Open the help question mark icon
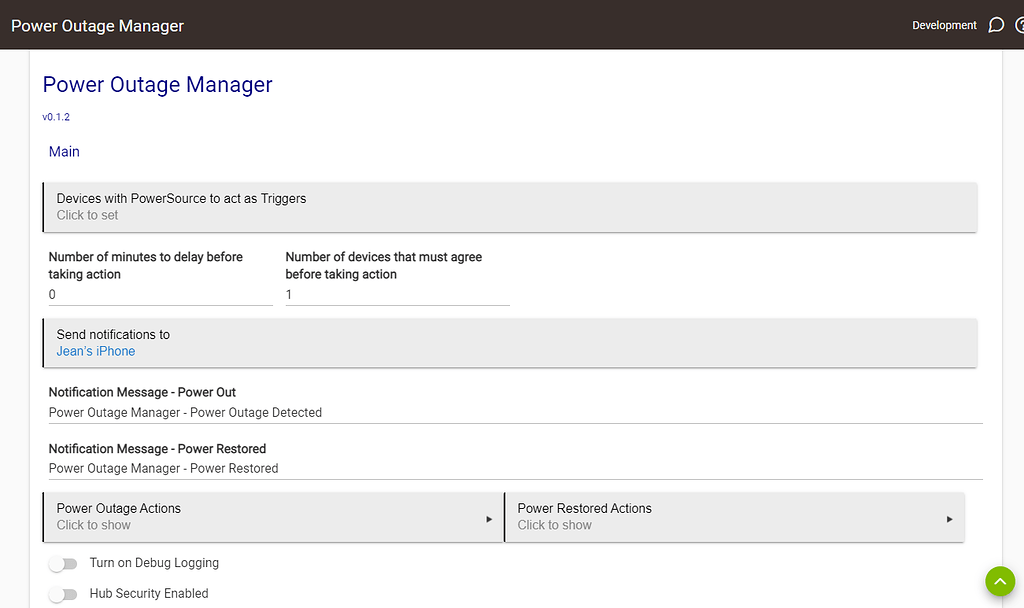The height and width of the screenshot is (608, 1024). tap(1020, 25)
